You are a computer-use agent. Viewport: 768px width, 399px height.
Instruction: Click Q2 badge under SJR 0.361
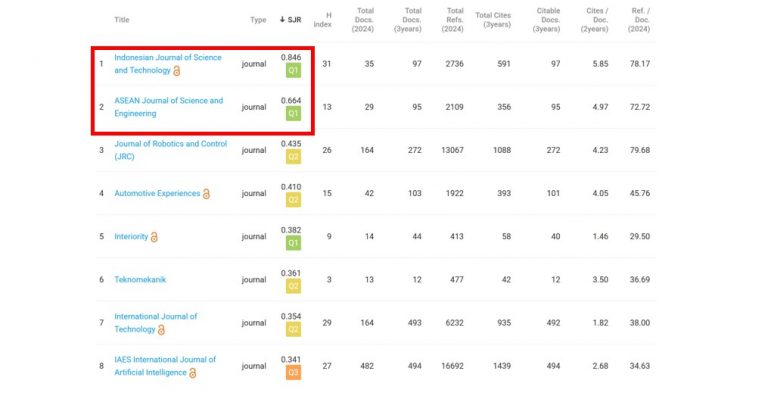pyautogui.click(x=293, y=286)
